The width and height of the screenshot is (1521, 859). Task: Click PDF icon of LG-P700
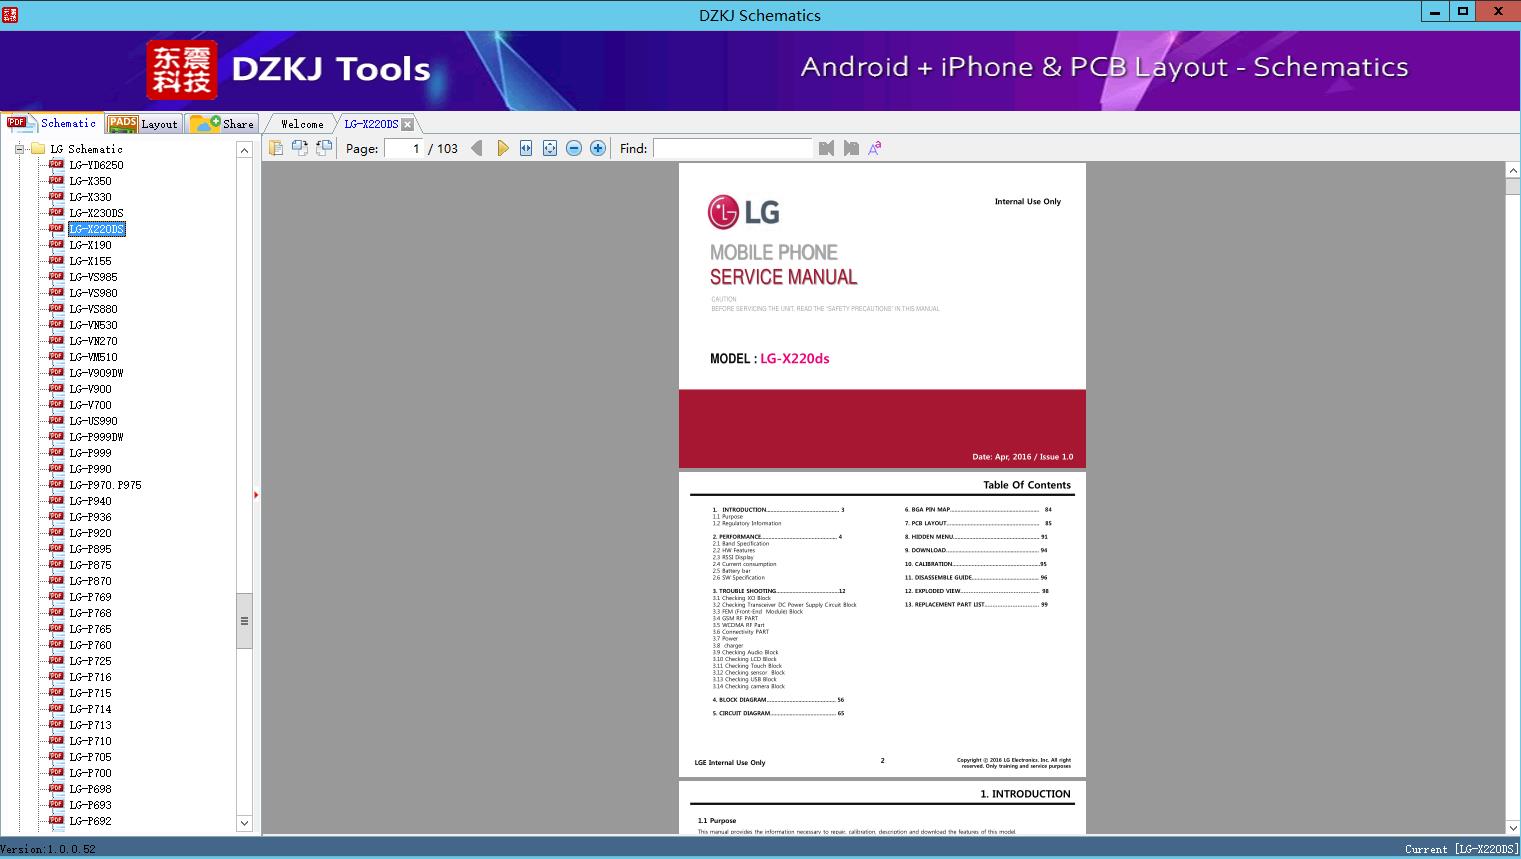tap(56, 773)
